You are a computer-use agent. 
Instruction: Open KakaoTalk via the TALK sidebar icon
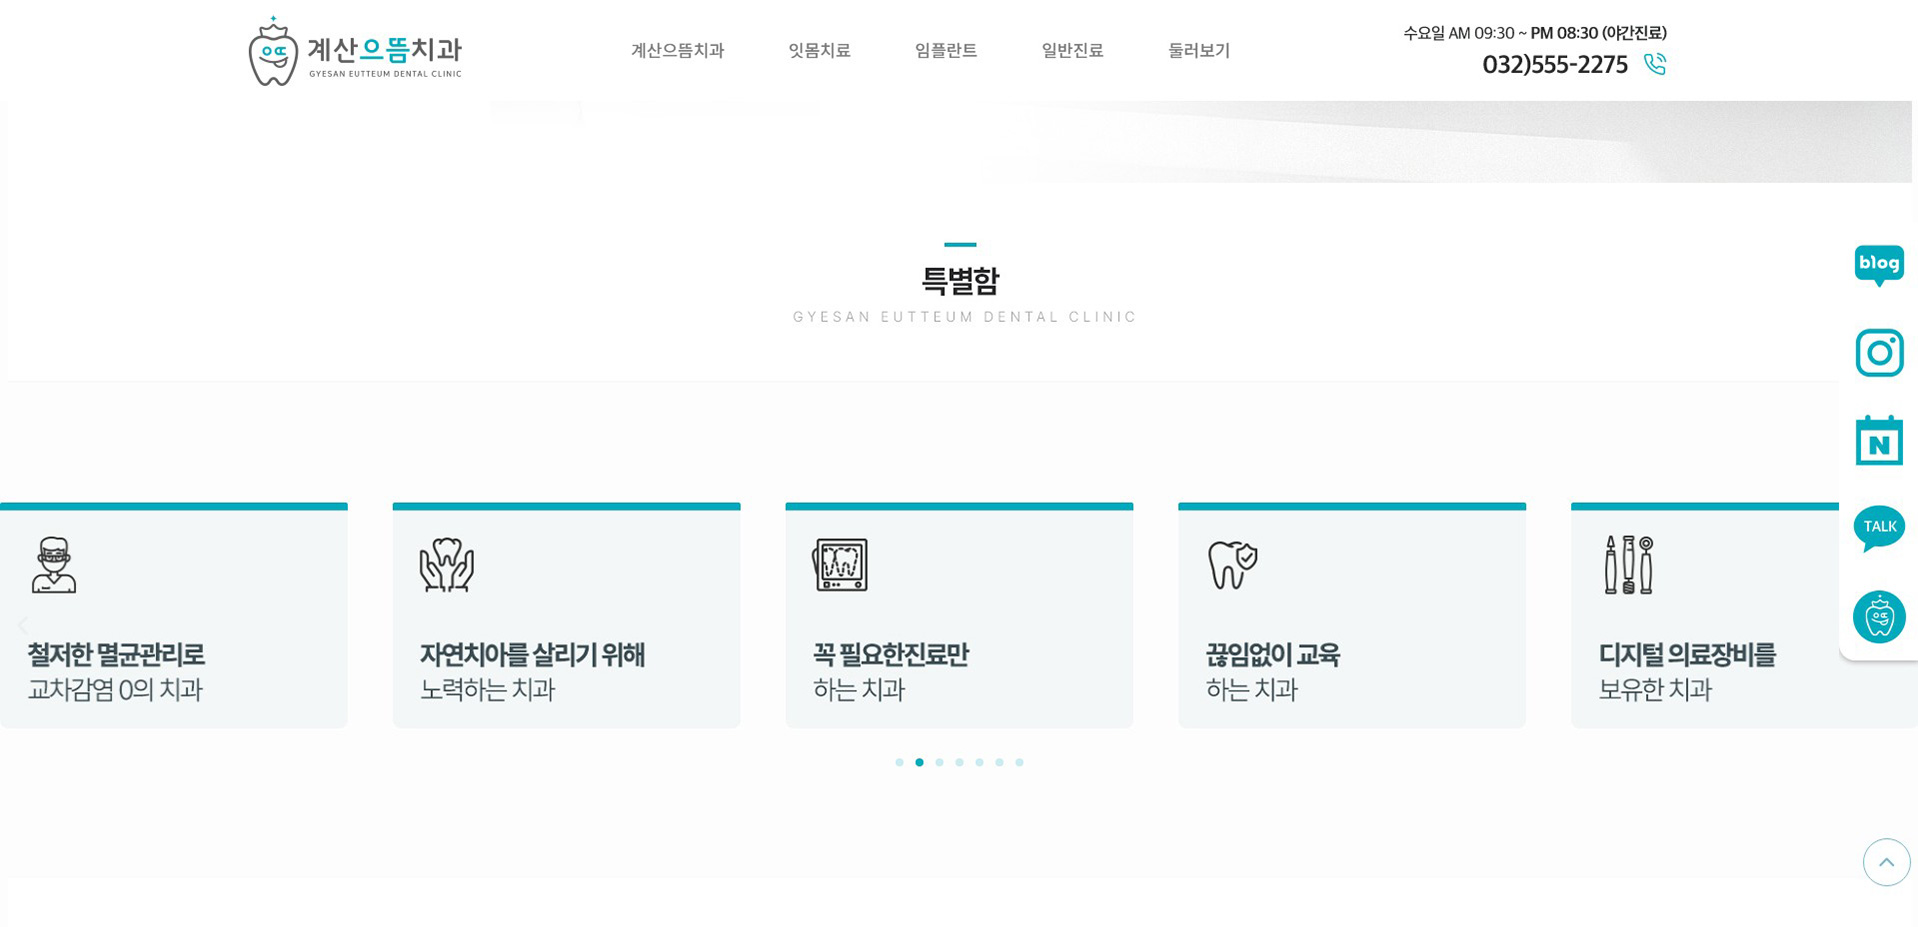click(1879, 527)
